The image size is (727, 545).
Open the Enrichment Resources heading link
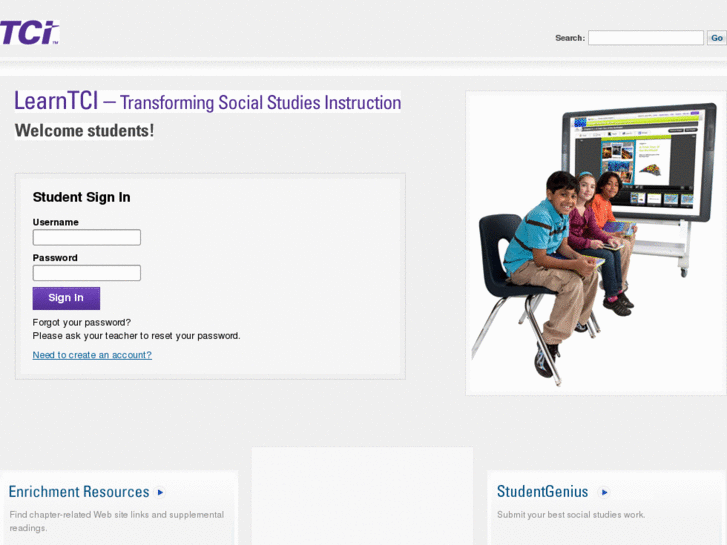tap(79, 492)
